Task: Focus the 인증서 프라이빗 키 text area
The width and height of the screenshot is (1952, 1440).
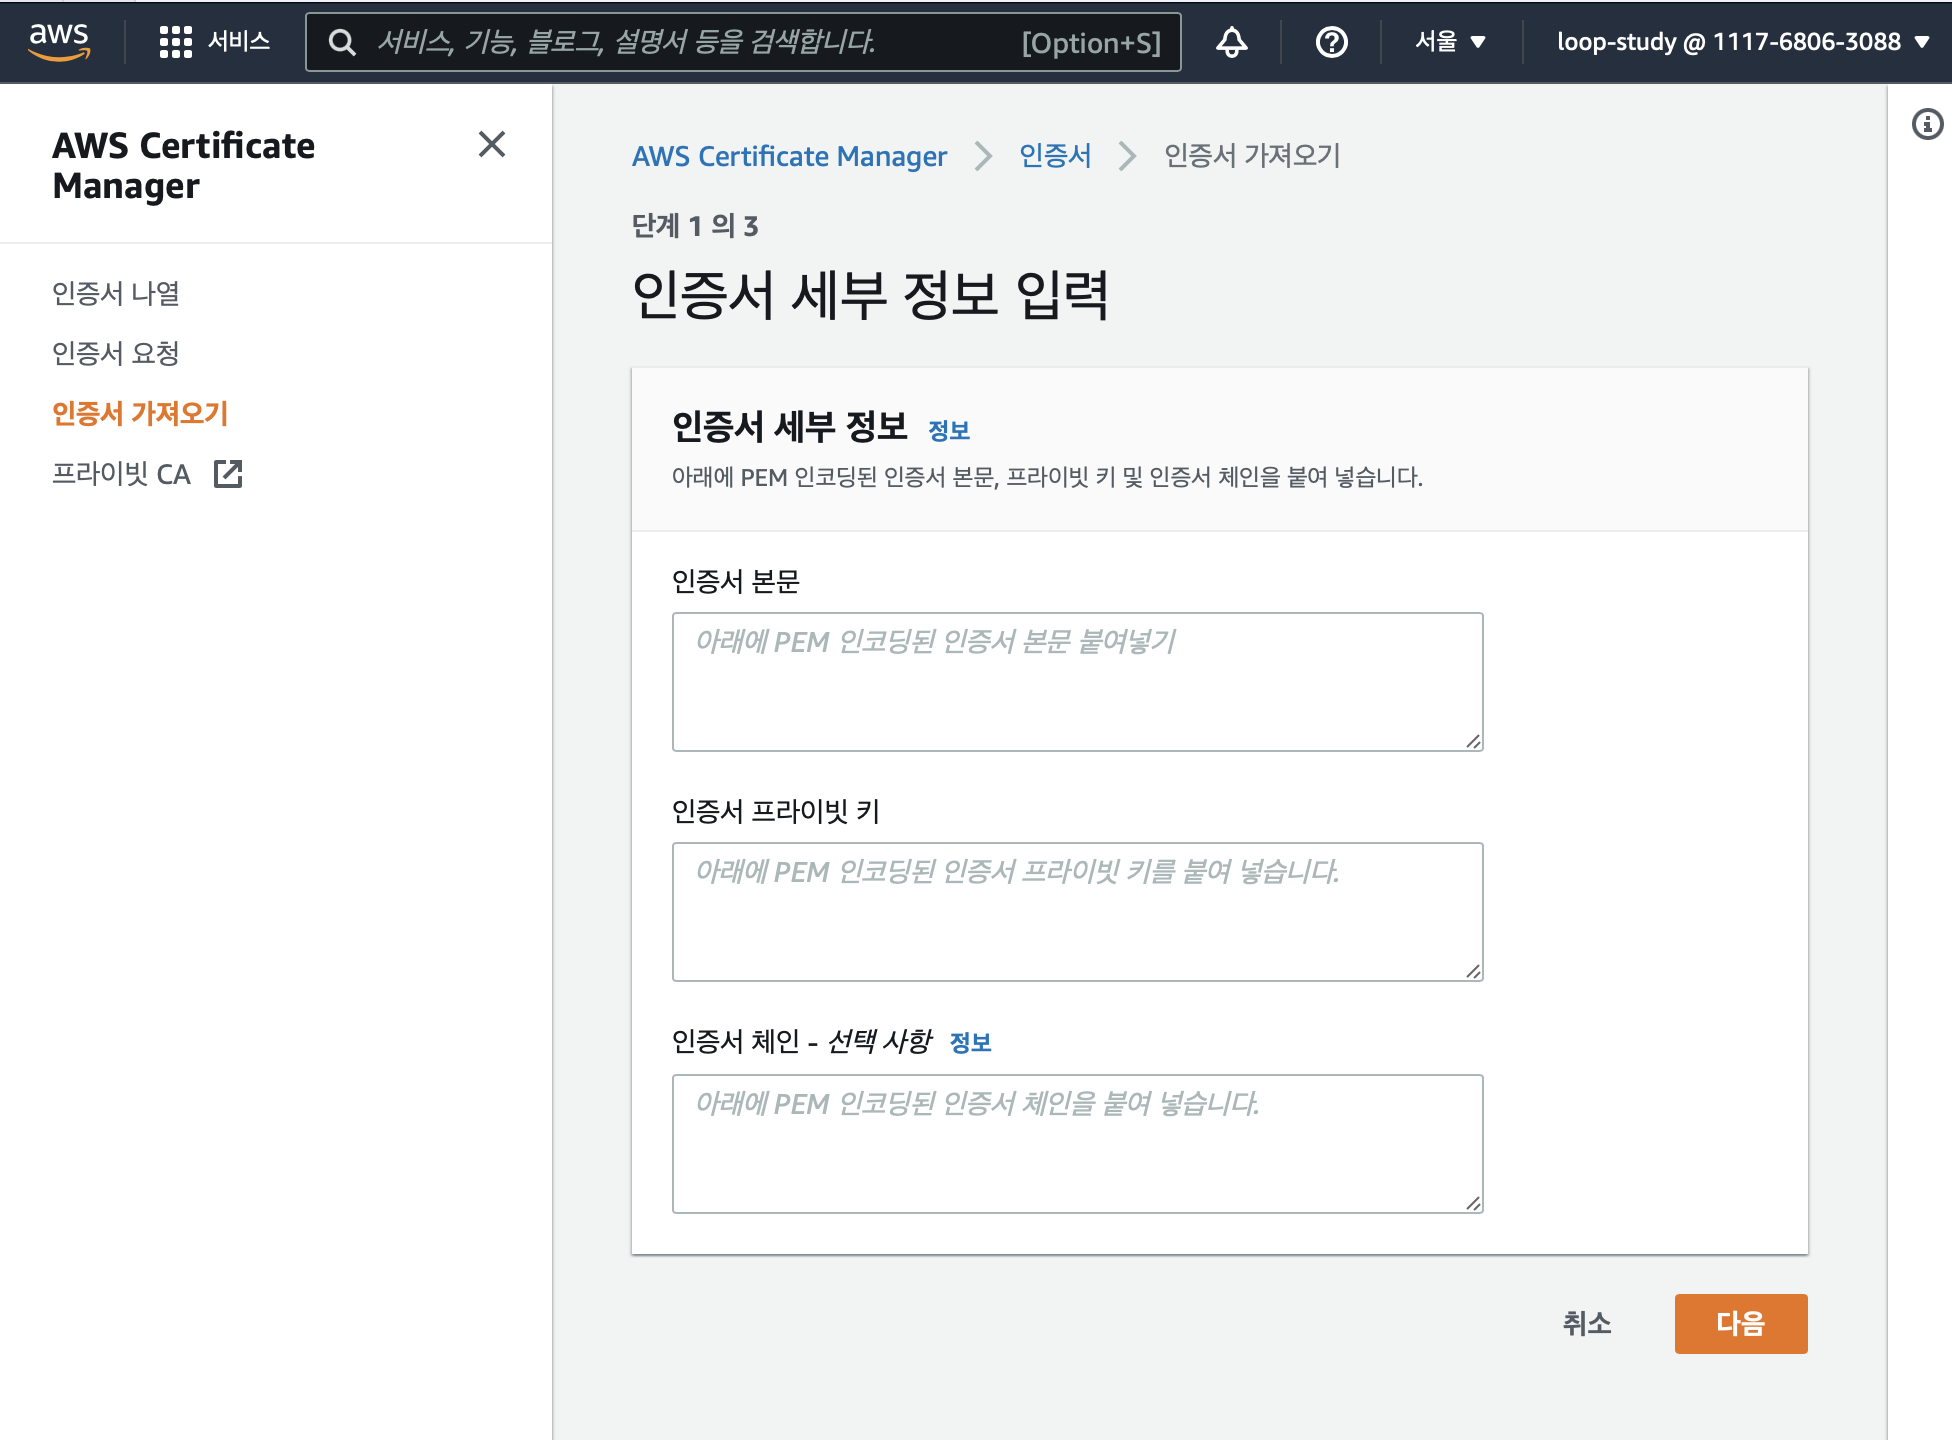Action: (x=1077, y=912)
